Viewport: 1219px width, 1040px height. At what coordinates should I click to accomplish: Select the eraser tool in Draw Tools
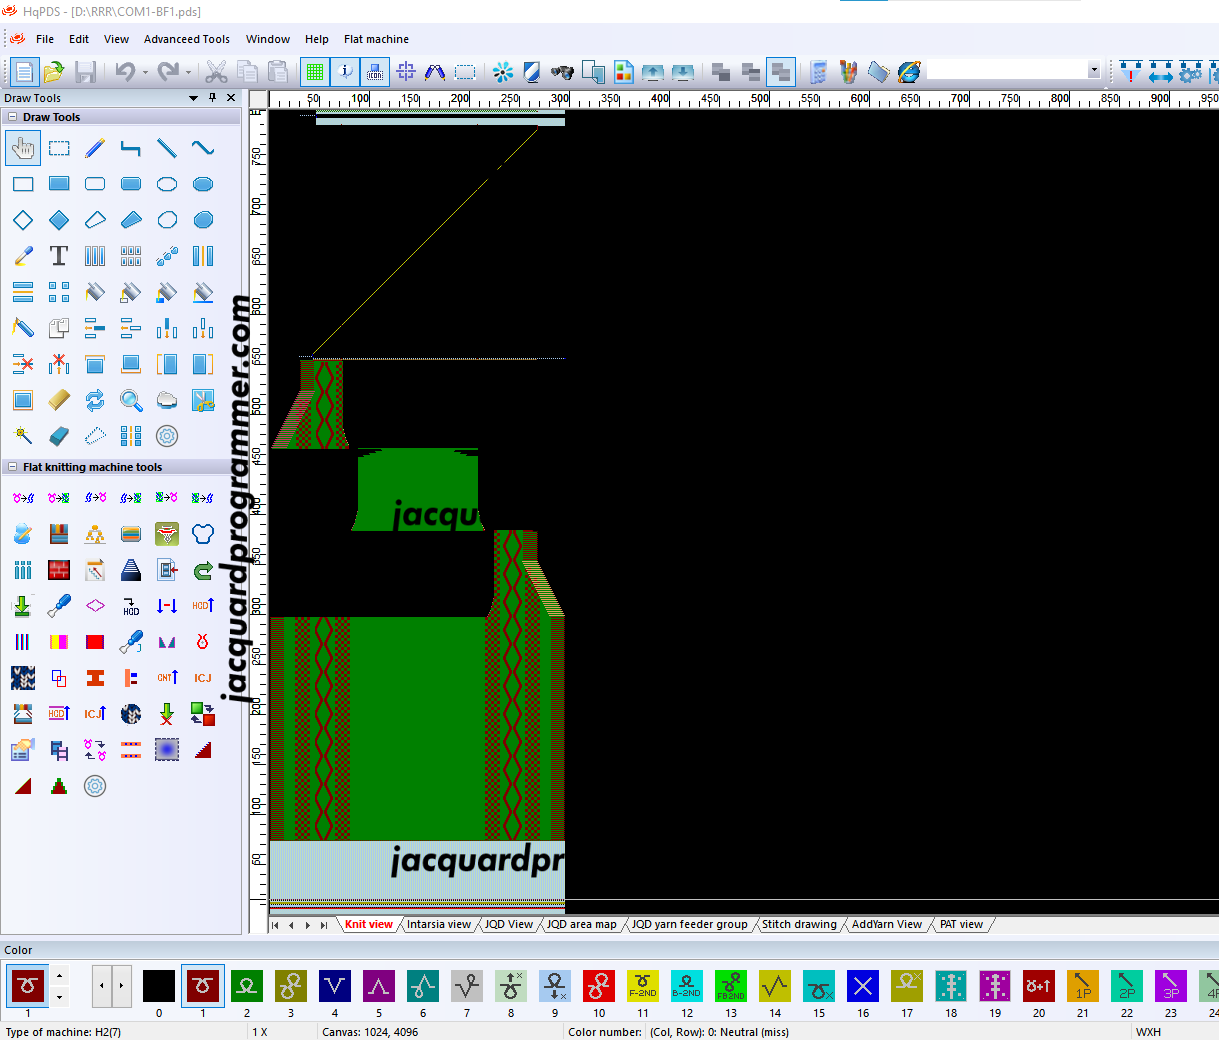[59, 436]
